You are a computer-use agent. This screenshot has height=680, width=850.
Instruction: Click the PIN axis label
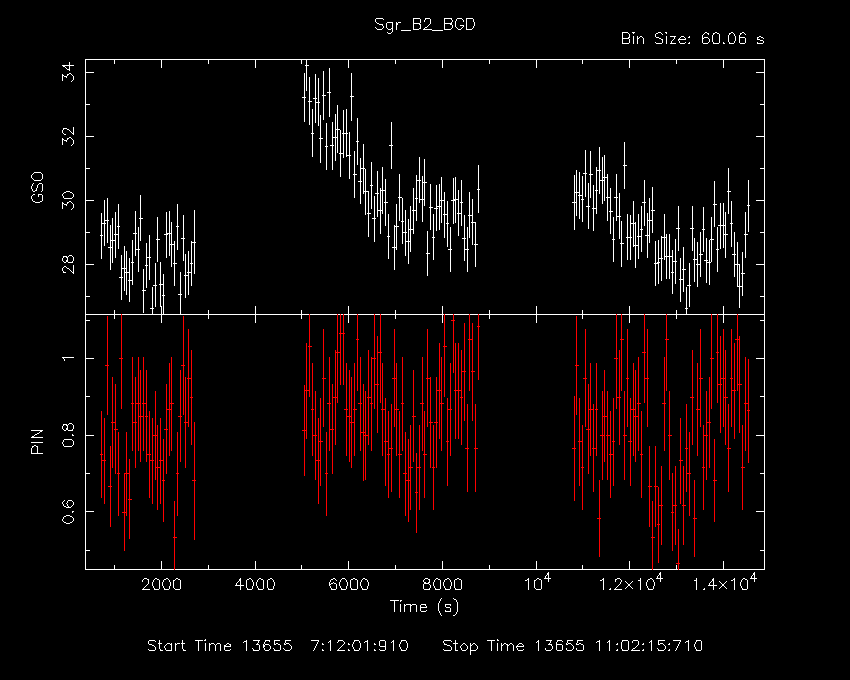point(37,441)
